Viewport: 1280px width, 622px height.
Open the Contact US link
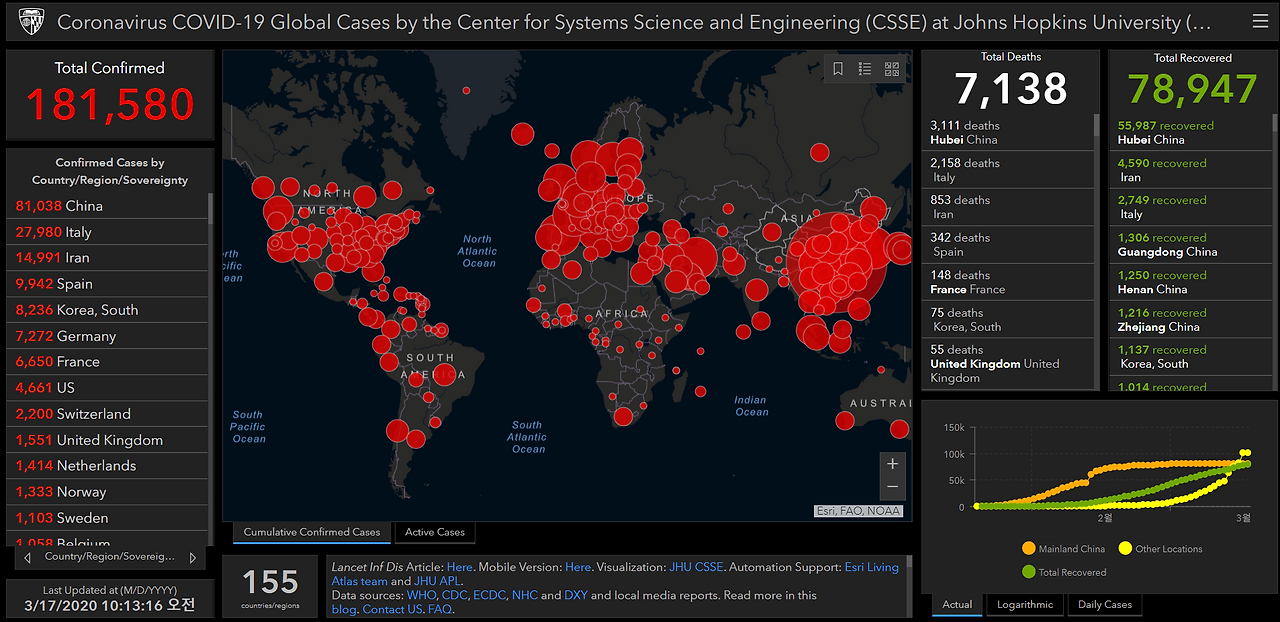click(x=392, y=609)
